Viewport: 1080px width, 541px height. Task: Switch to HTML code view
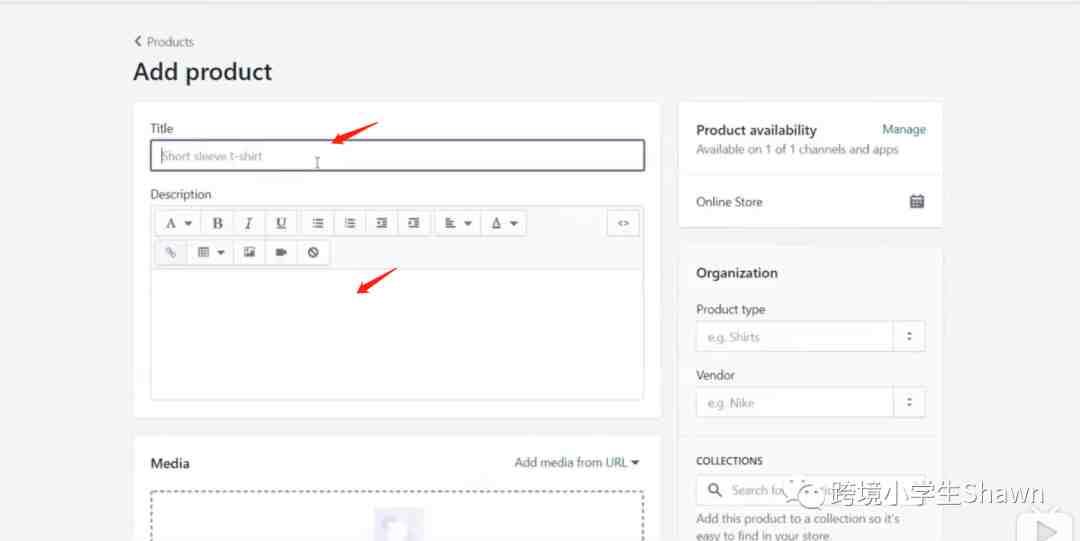point(623,223)
